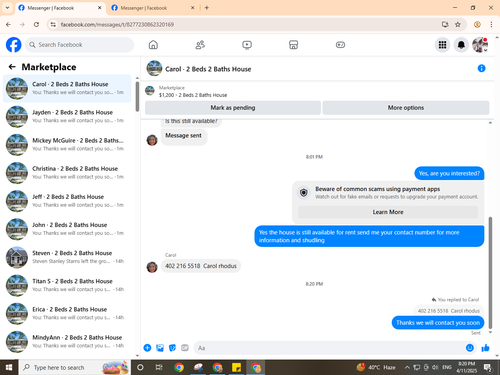Screen dimensions: 500x375
Task: Click the taskbar search box
Action: 75,367
